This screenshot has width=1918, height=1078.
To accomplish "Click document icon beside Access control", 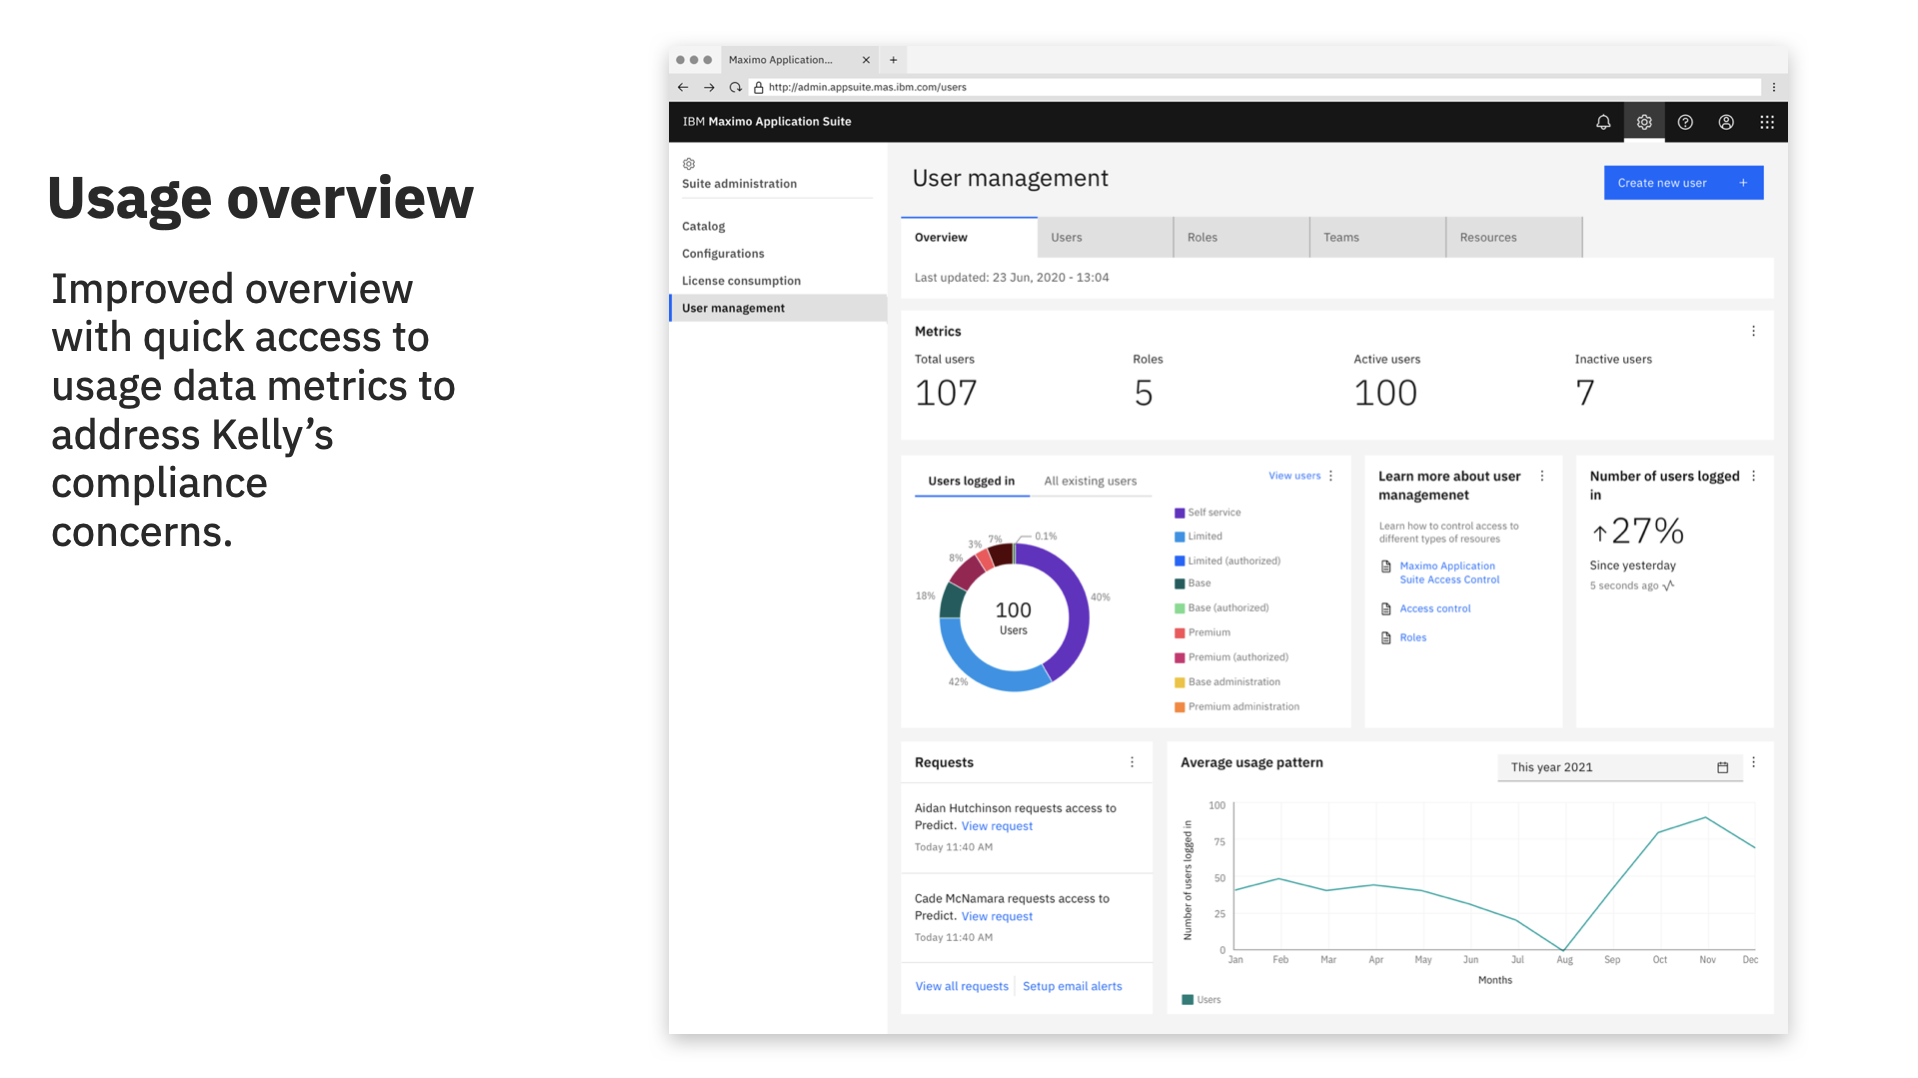I will pos(1386,609).
